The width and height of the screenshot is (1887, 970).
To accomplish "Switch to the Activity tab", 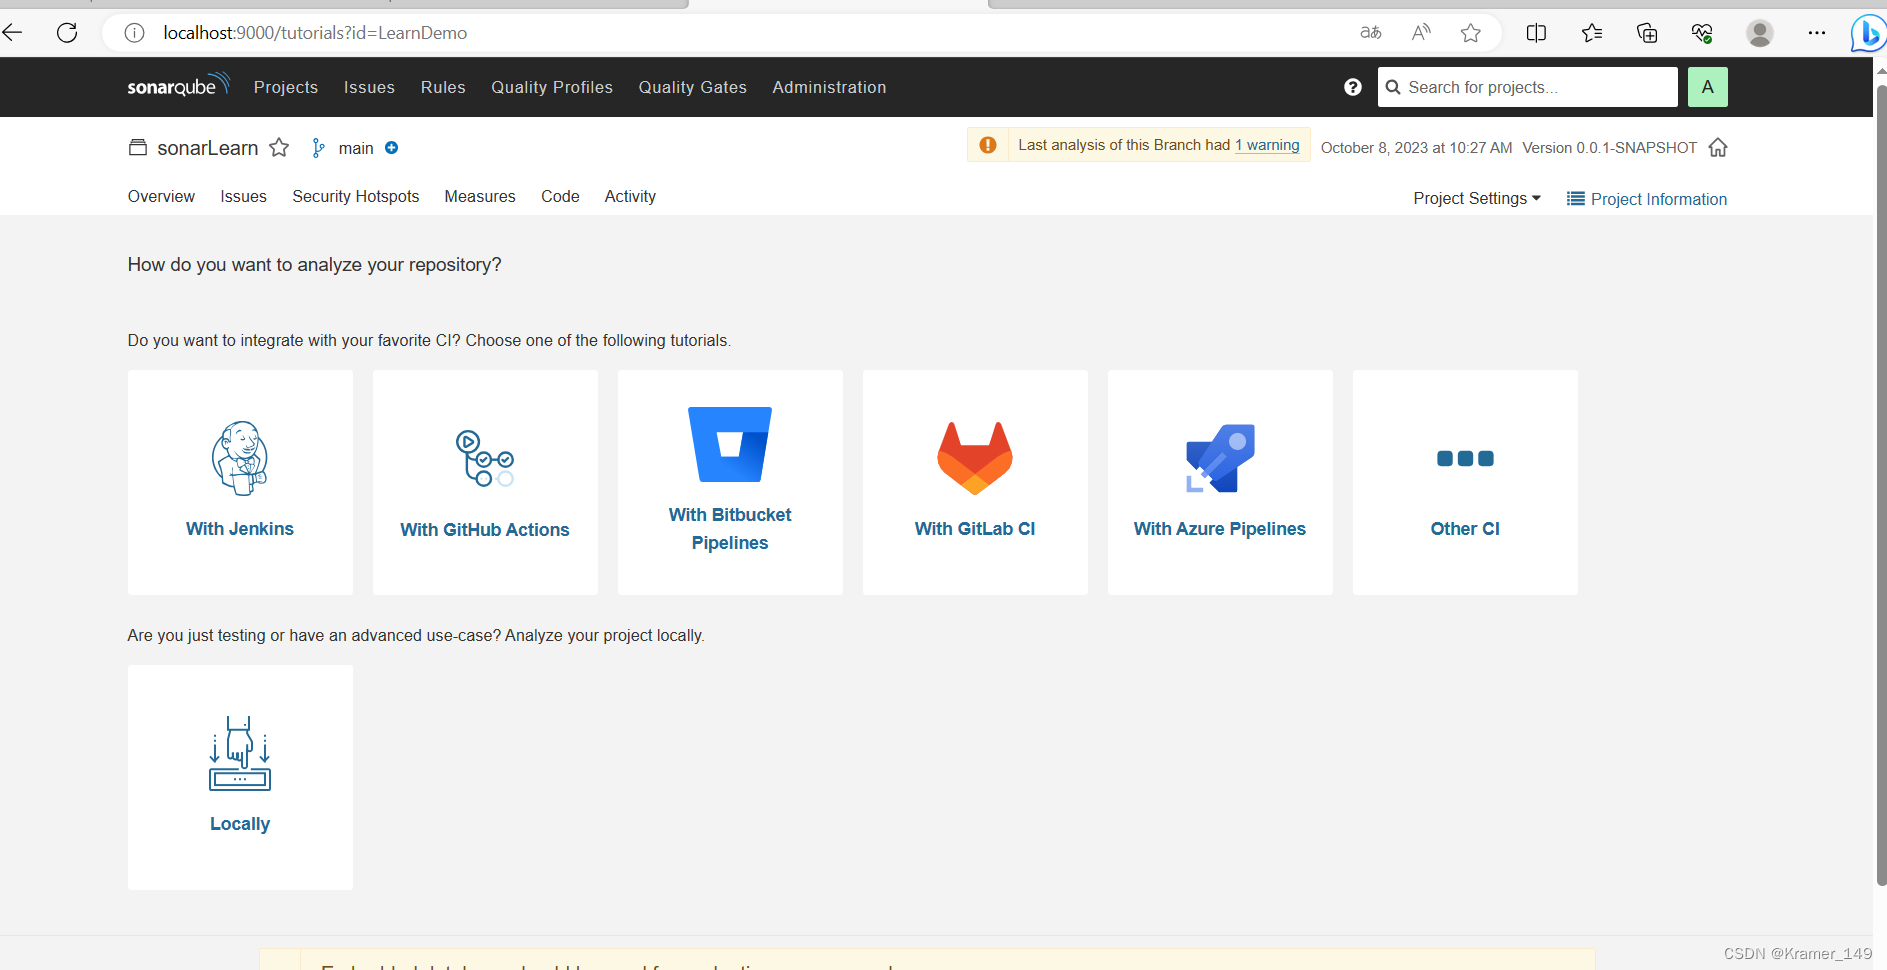I will 630,196.
